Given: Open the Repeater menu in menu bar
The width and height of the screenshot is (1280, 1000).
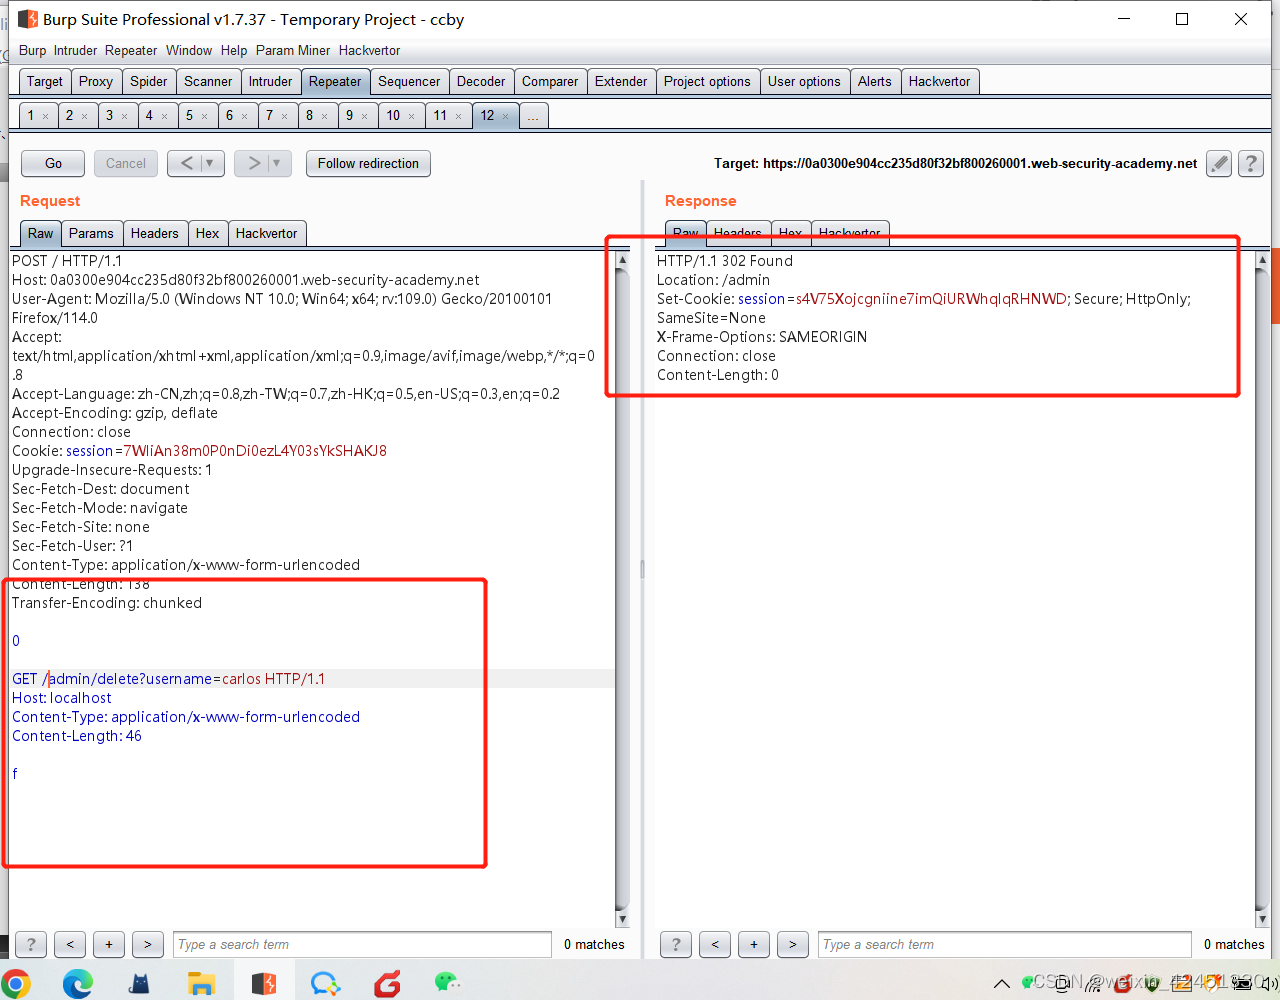Looking at the screenshot, I should point(131,50).
